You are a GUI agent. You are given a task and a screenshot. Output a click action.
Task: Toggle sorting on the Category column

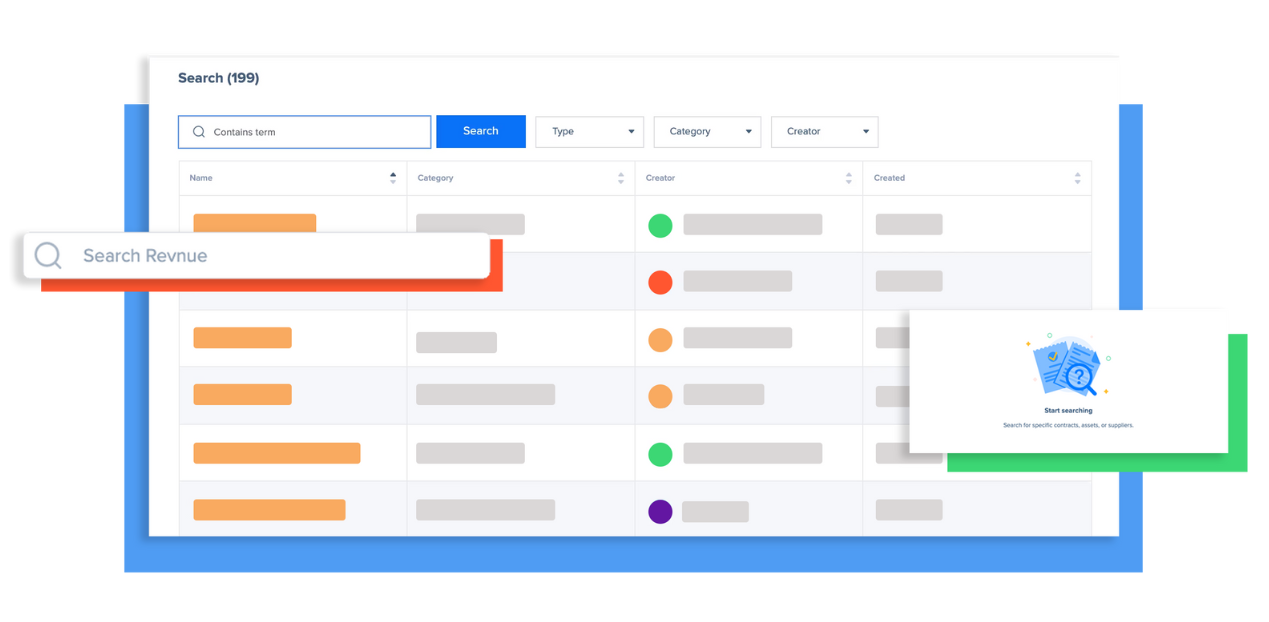coord(621,177)
